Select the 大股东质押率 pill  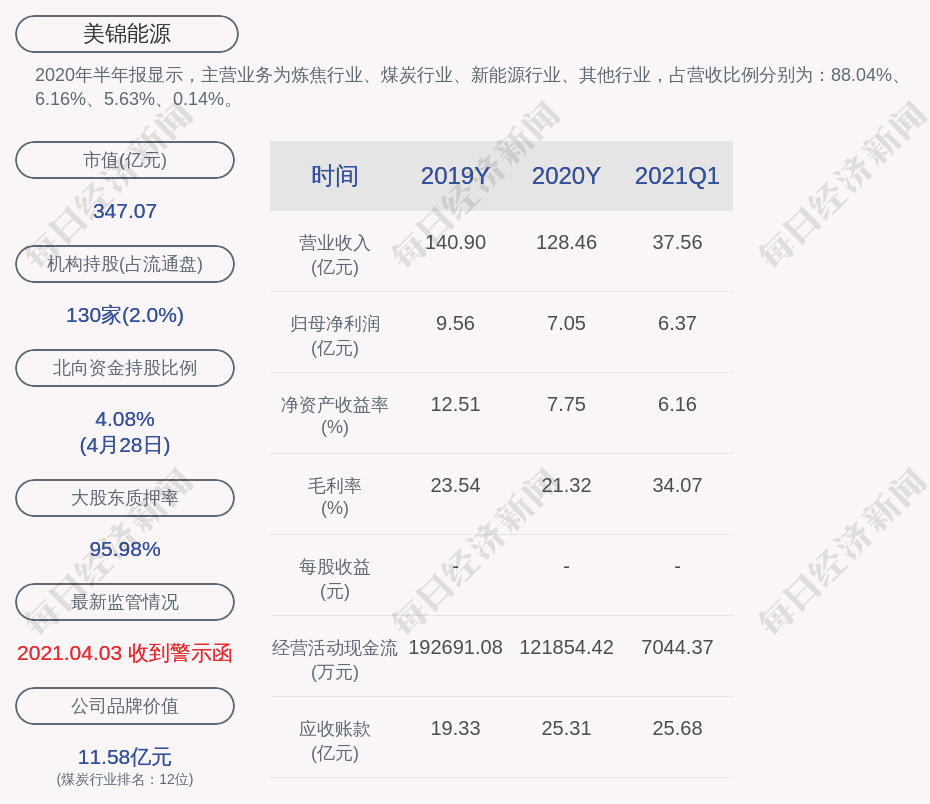(x=125, y=498)
